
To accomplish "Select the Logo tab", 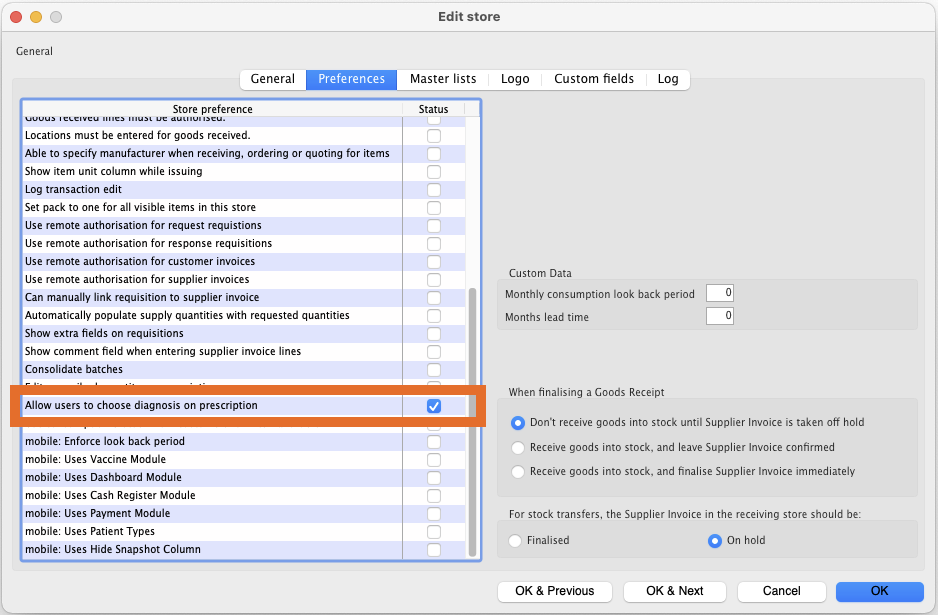I will [515, 79].
